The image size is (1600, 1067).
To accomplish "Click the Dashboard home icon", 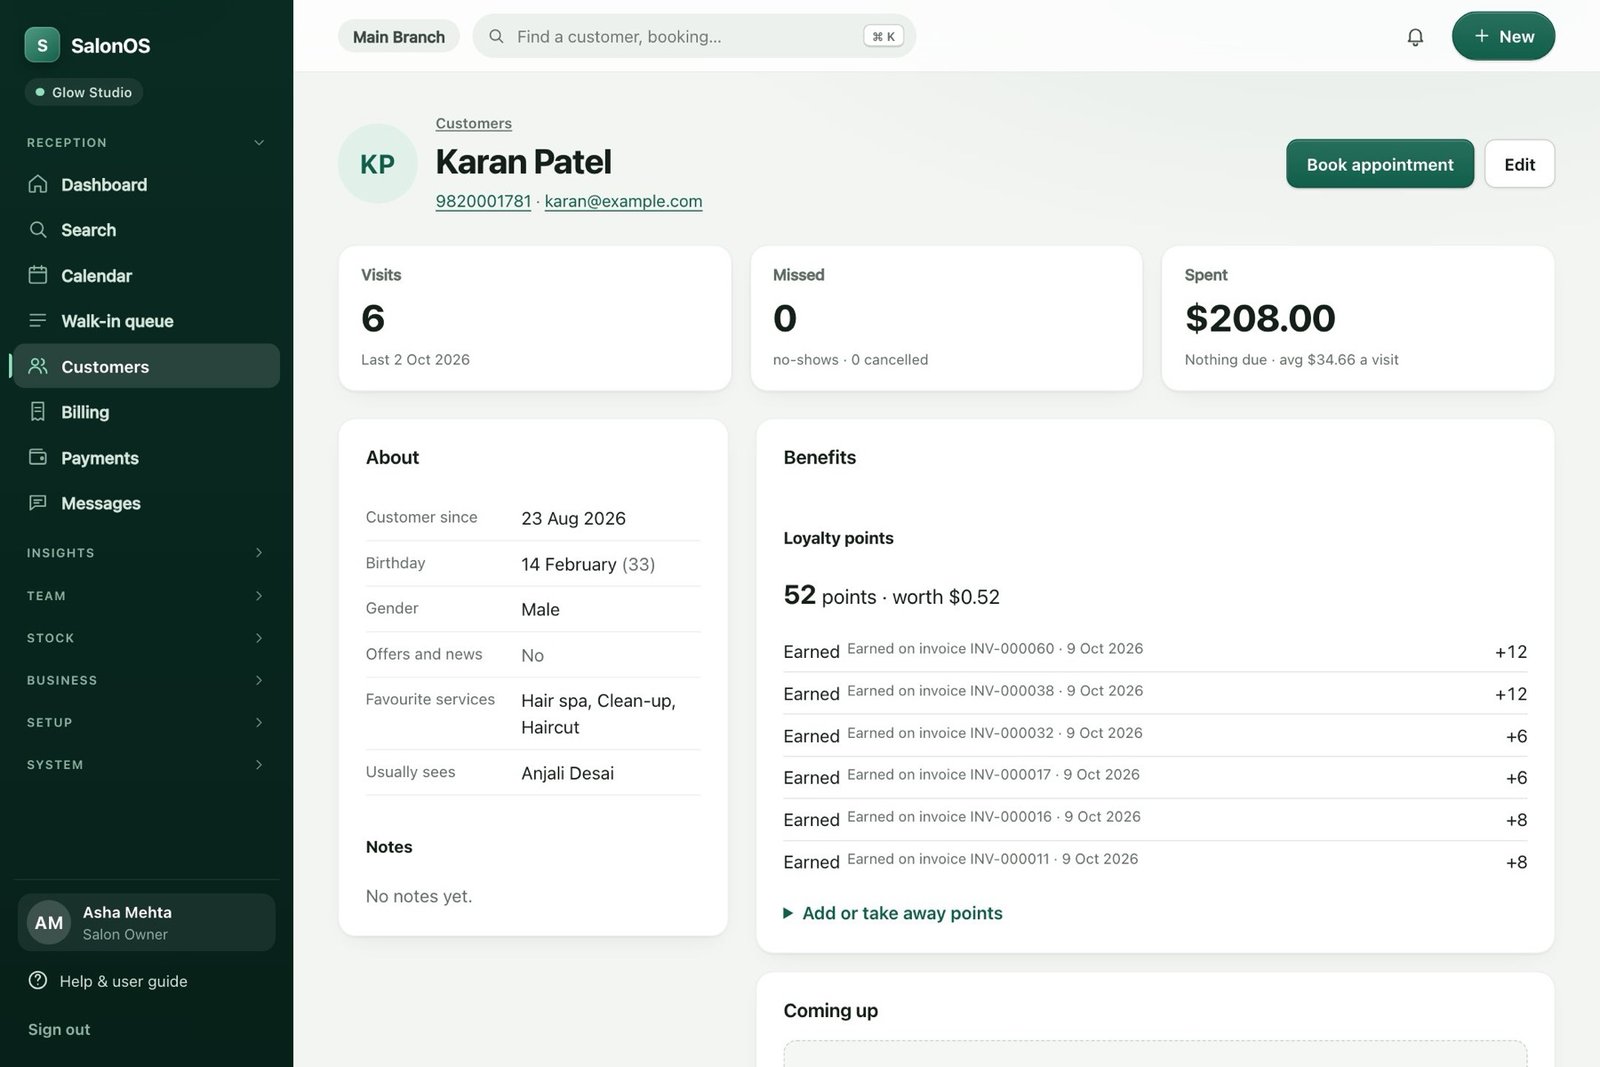I will tap(38, 184).
